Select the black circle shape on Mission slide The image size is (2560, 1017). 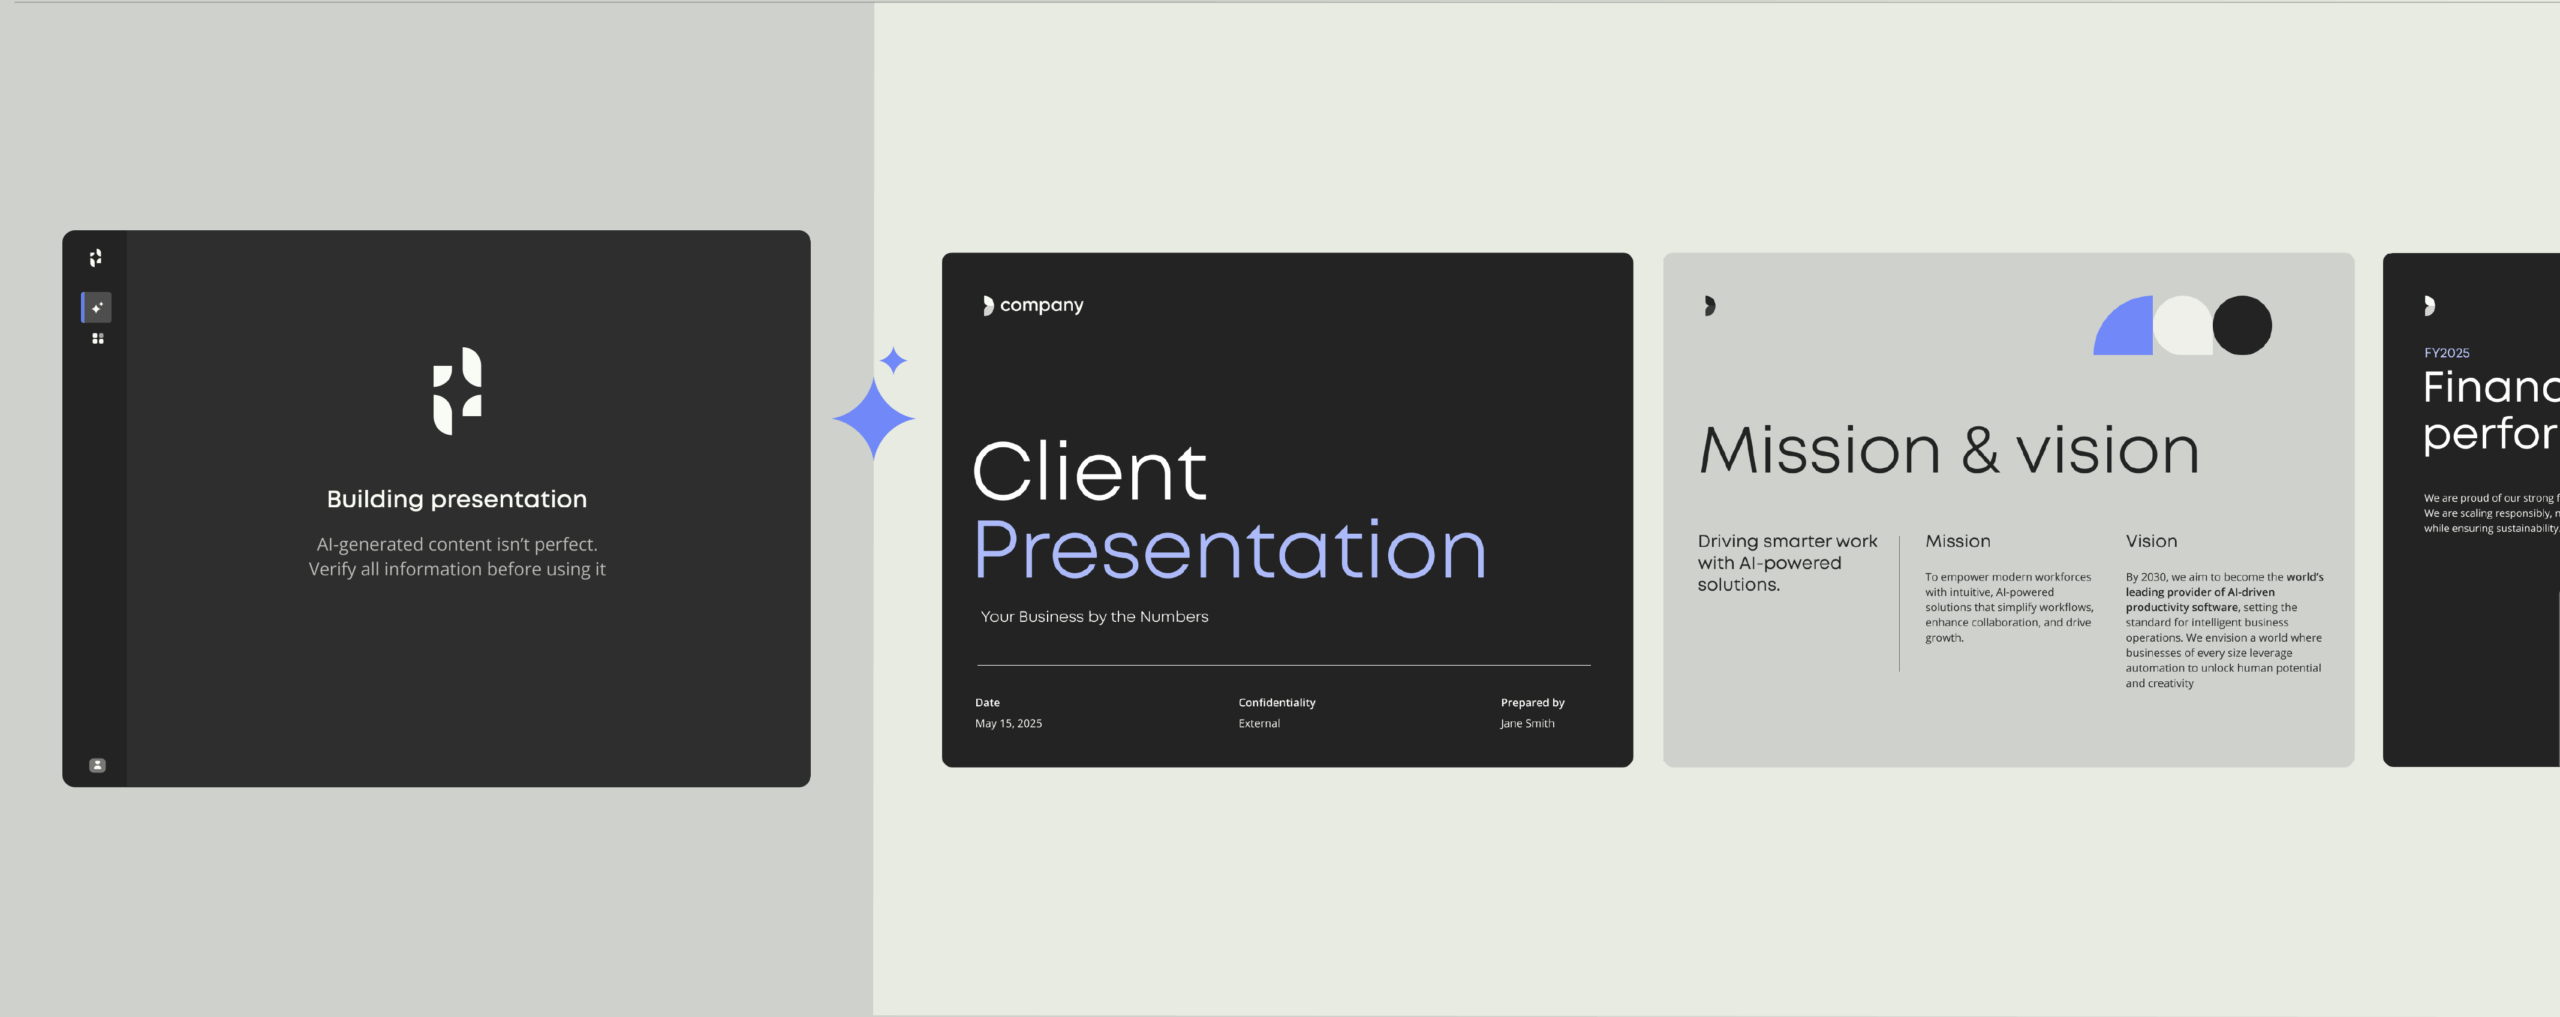point(2242,325)
